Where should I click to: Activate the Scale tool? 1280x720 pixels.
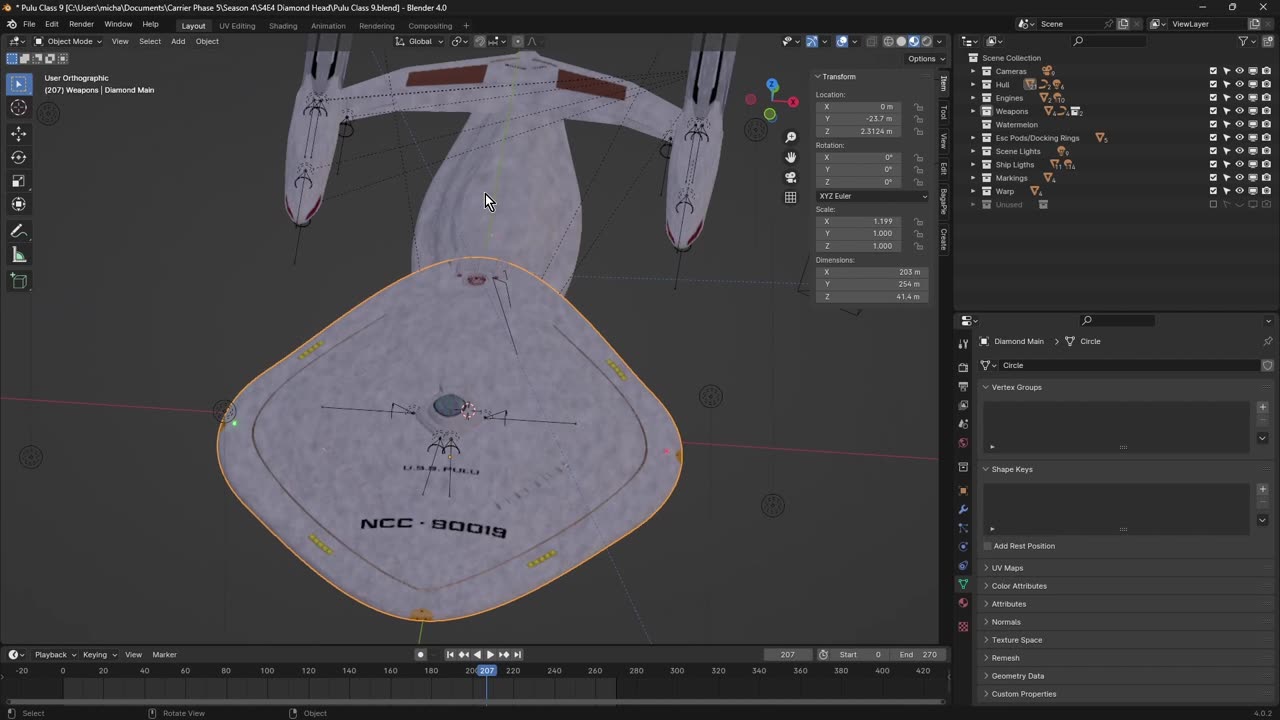(19, 181)
